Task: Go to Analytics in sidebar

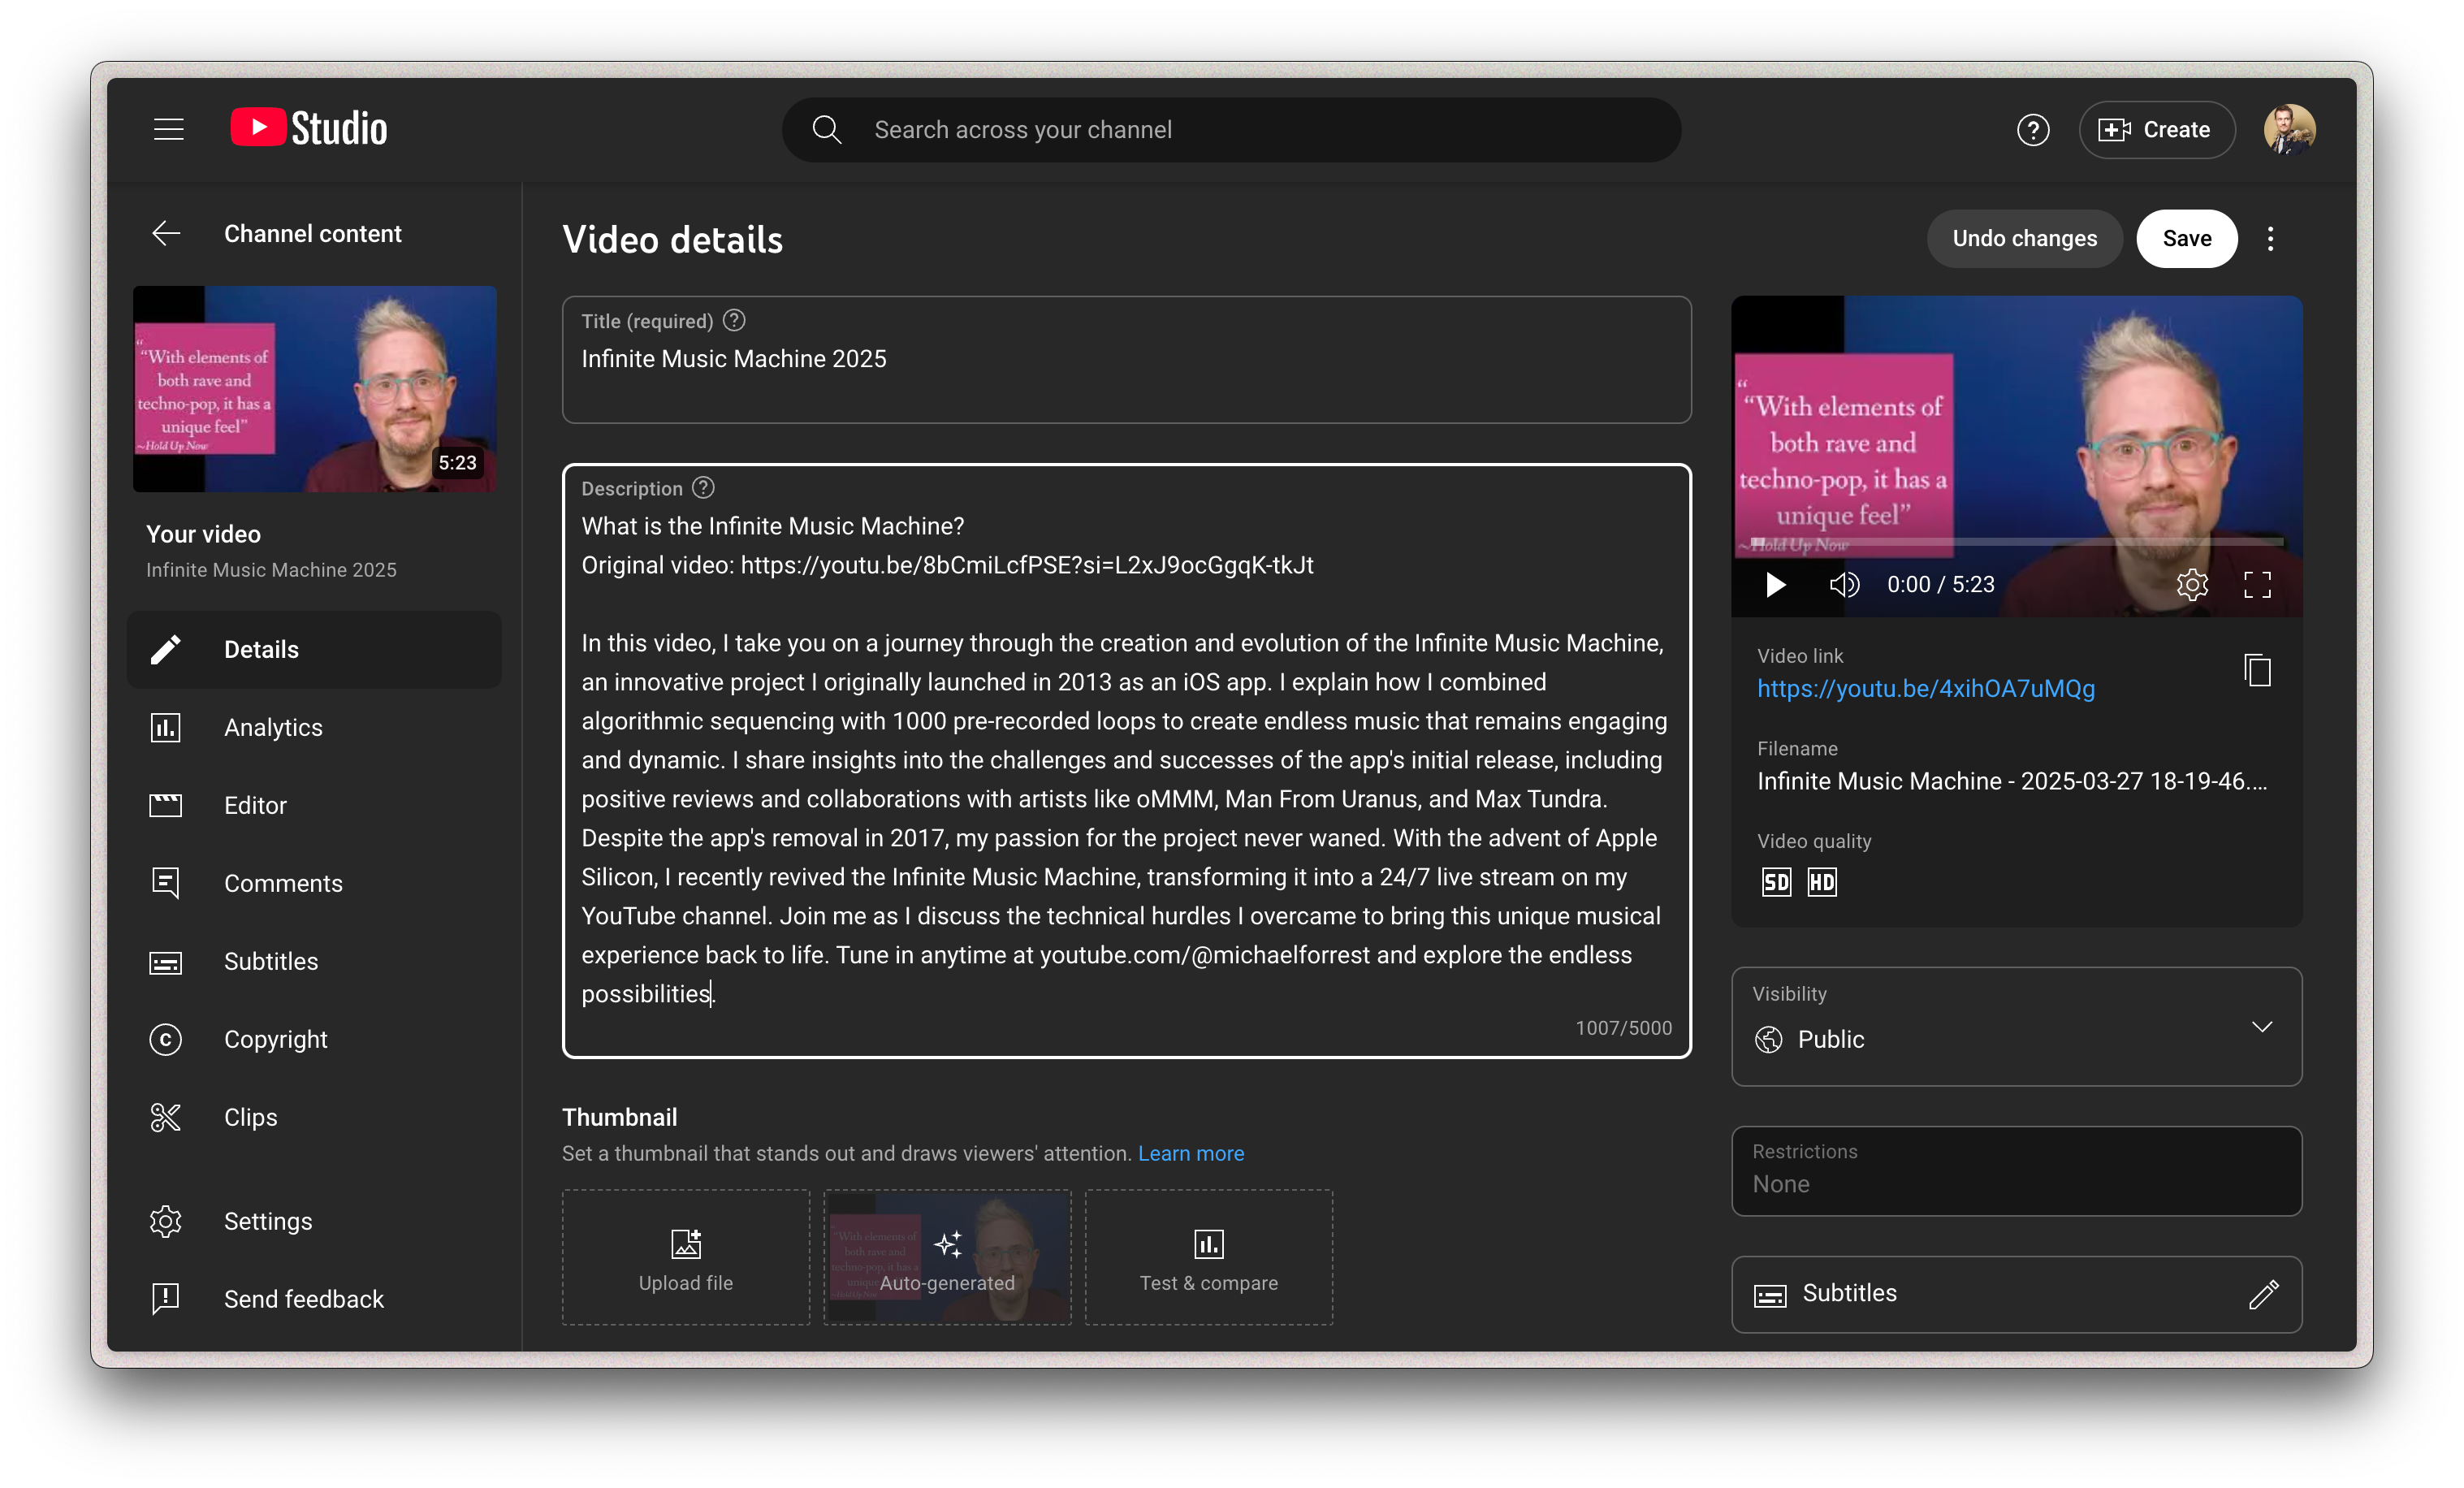Action: [x=273, y=727]
